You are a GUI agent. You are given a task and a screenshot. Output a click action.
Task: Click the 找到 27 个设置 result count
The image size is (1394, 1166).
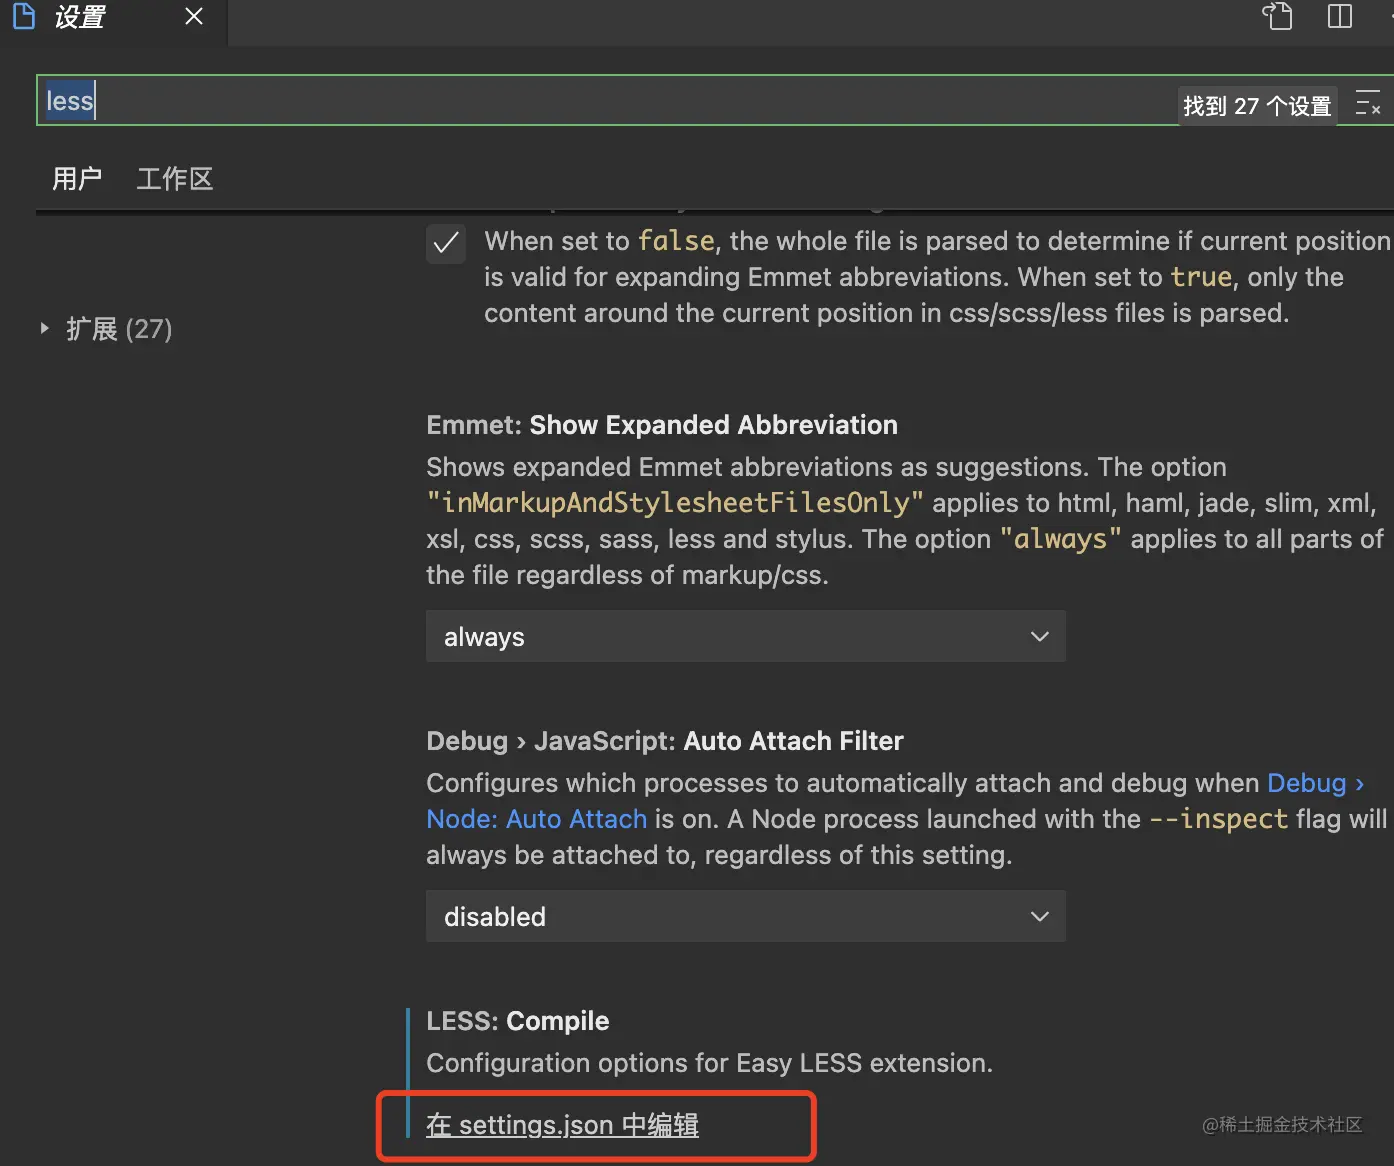coord(1257,106)
